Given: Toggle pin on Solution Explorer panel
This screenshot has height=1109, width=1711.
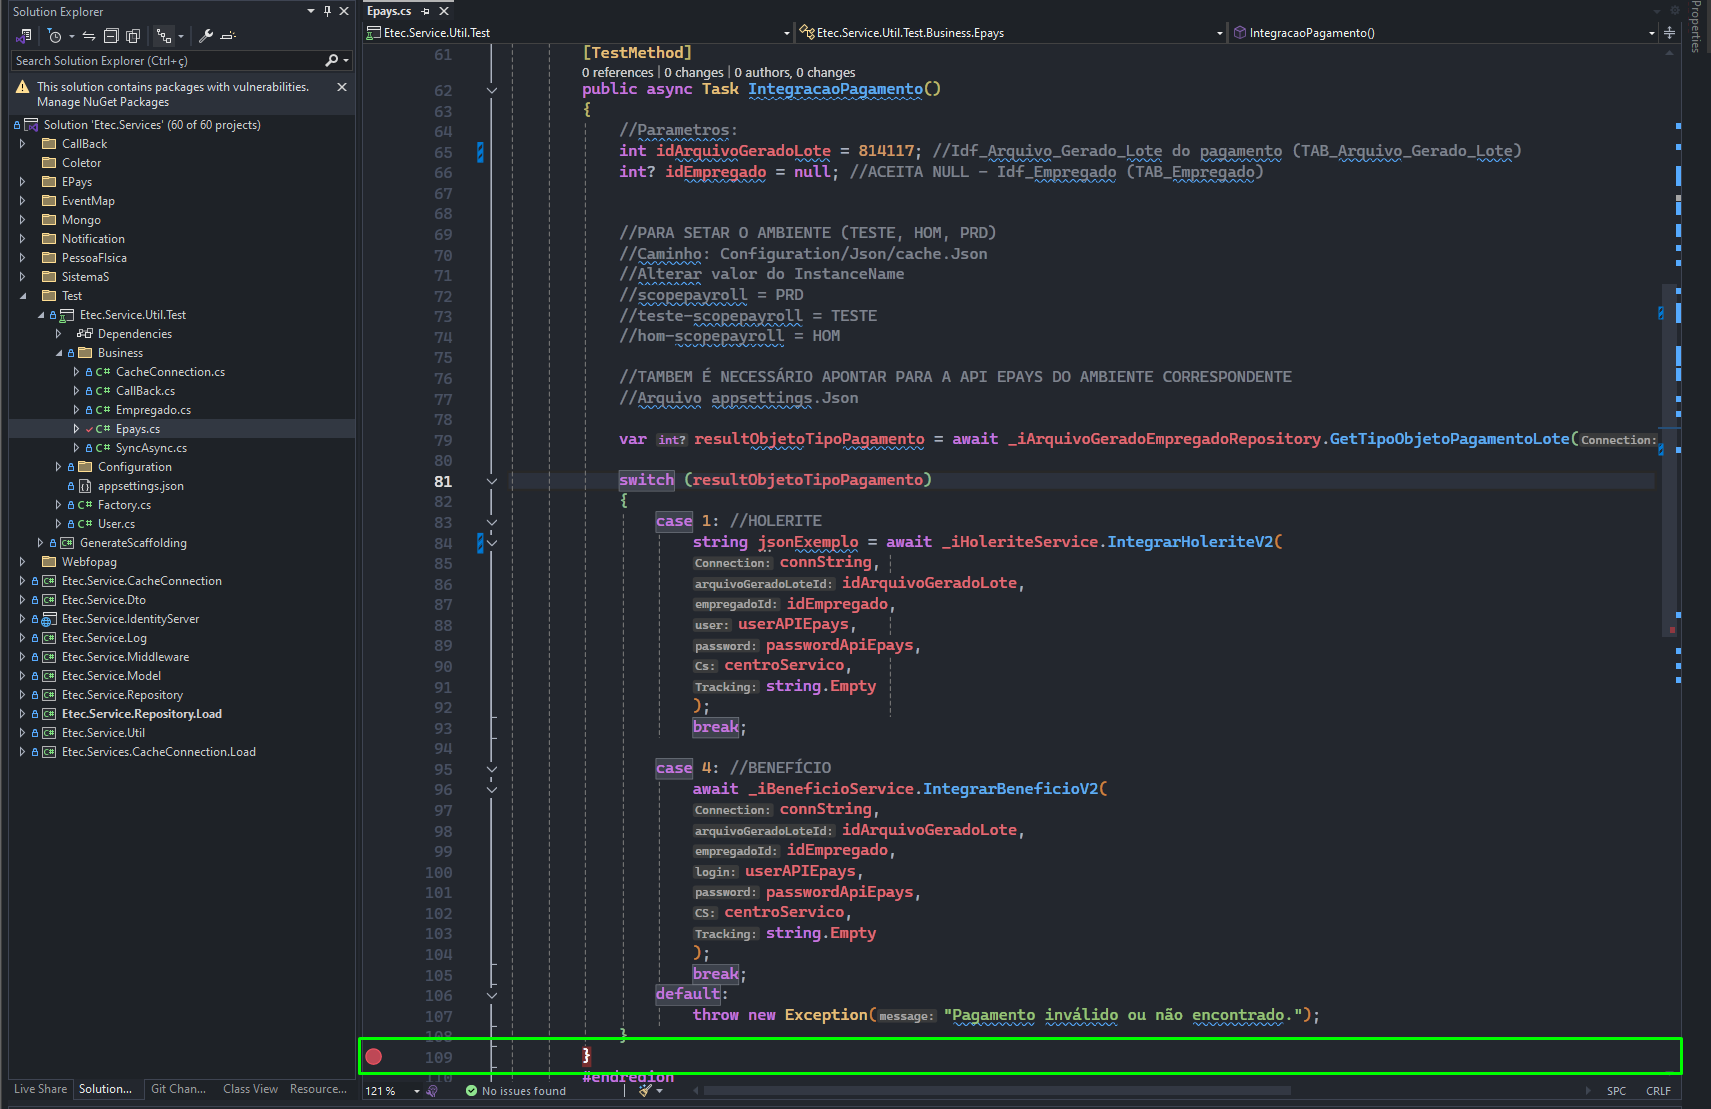Looking at the screenshot, I should pyautogui.click(x=327, y=11).
